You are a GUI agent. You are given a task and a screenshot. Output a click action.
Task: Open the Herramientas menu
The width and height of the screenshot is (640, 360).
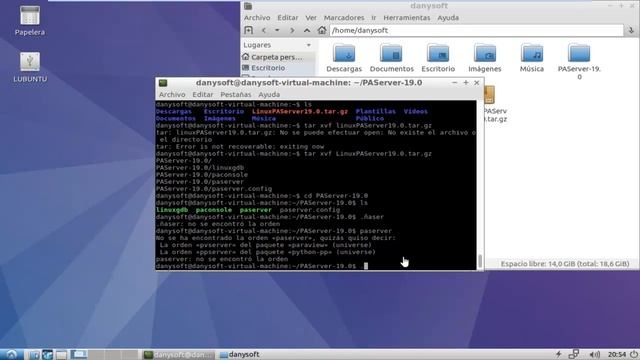click(407, 18)
